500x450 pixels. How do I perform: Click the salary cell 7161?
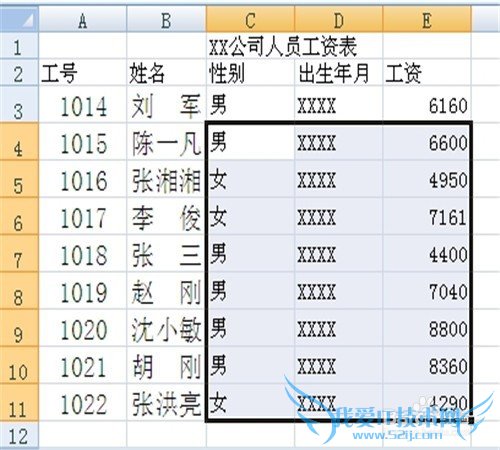427,216
